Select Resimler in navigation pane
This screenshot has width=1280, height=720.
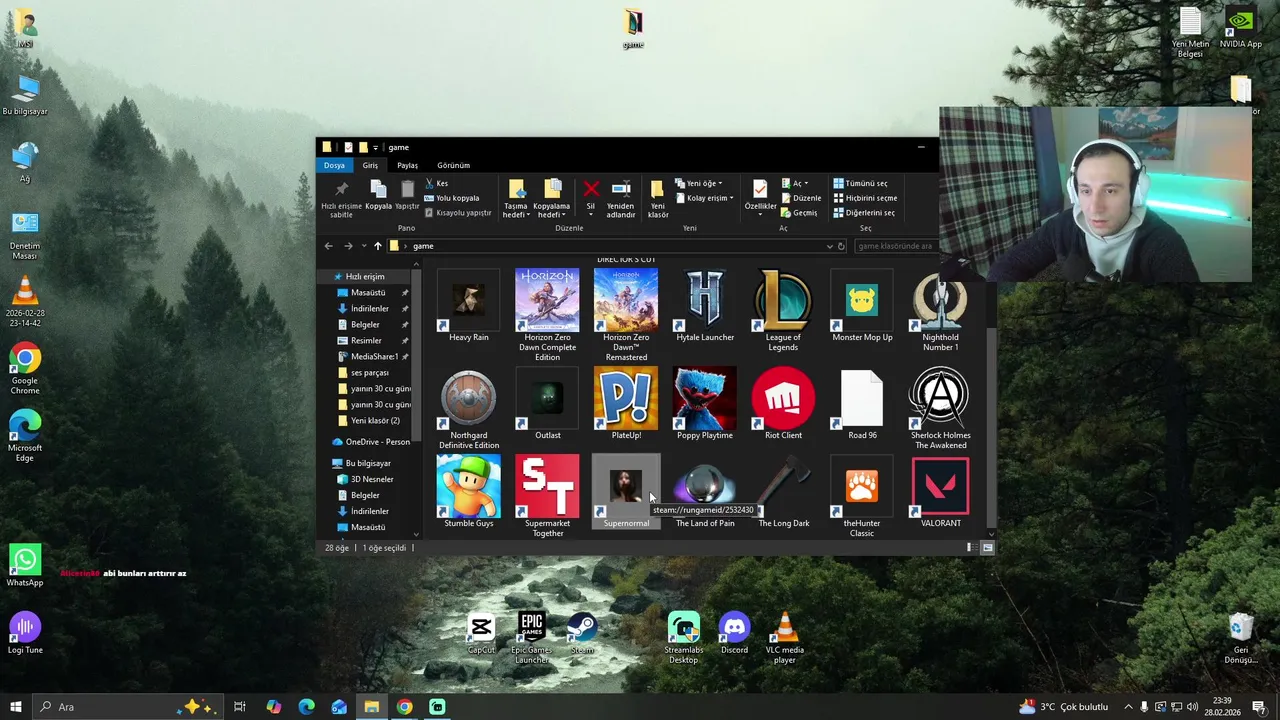(366, 340)
